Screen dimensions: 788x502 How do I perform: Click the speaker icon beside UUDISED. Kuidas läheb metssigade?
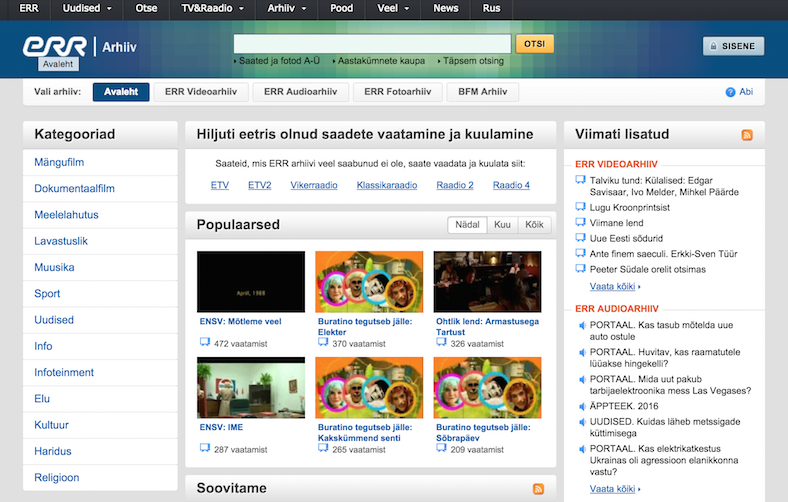coord(582,422)
